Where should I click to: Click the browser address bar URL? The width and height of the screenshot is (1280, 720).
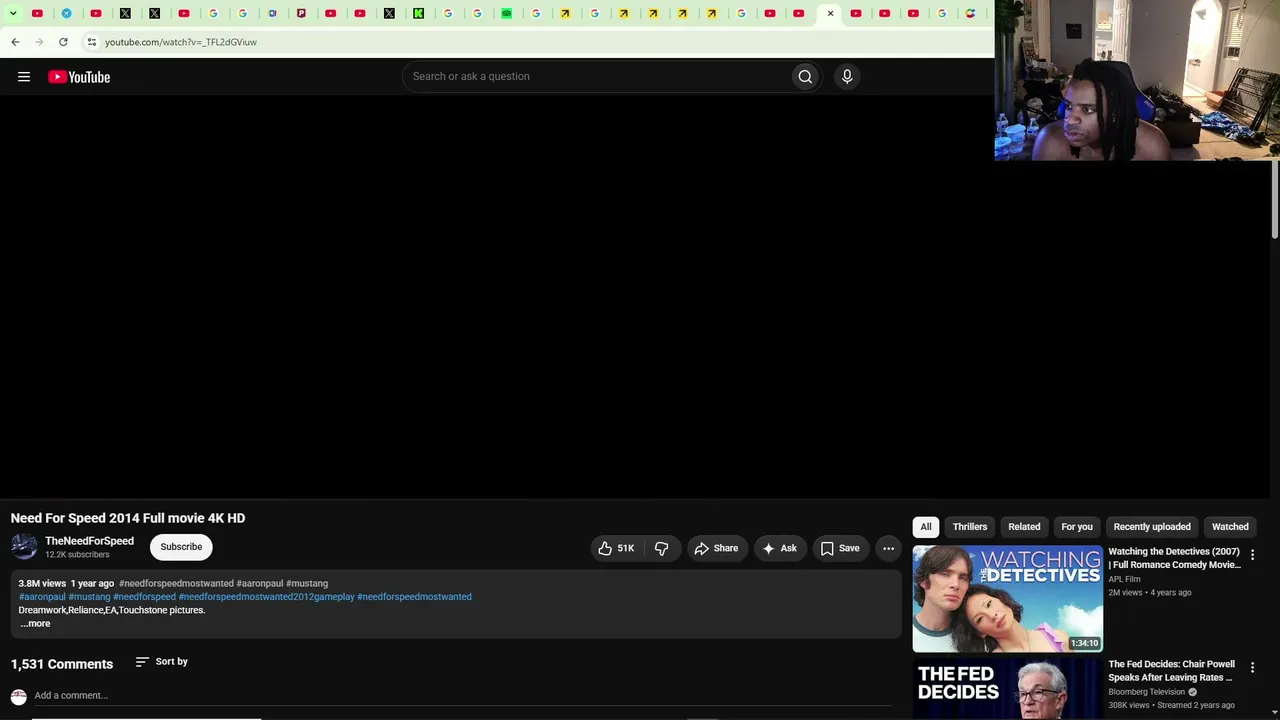point(181,42)
